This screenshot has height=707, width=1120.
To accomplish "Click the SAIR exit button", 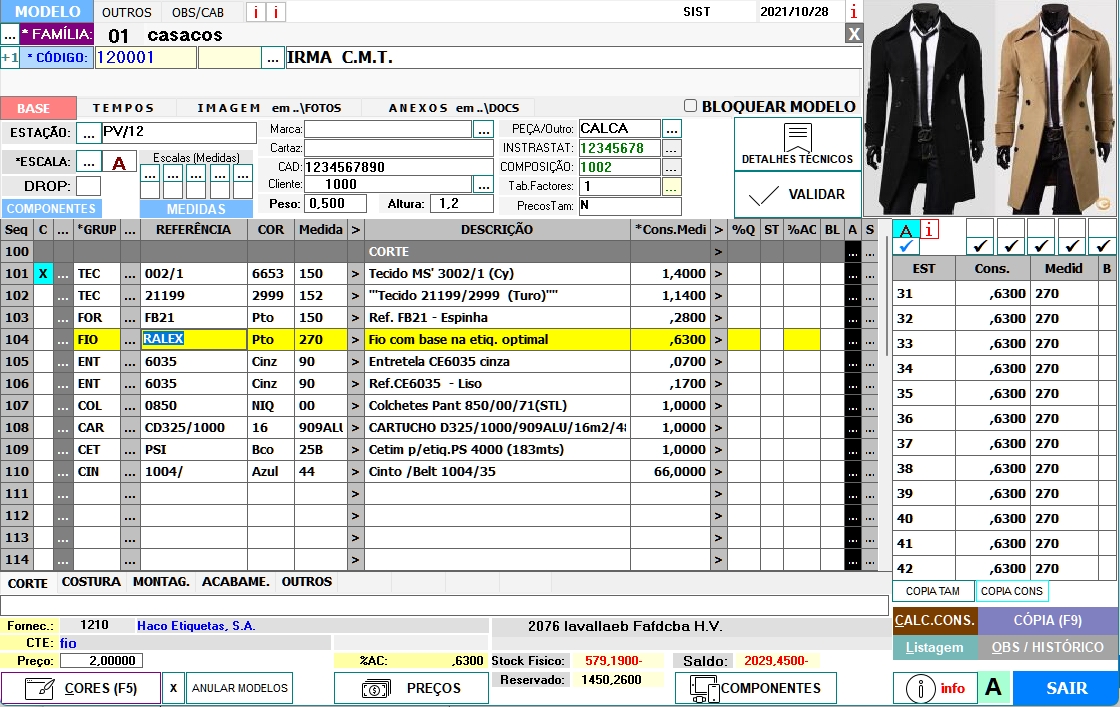I will click(1065, 688).
